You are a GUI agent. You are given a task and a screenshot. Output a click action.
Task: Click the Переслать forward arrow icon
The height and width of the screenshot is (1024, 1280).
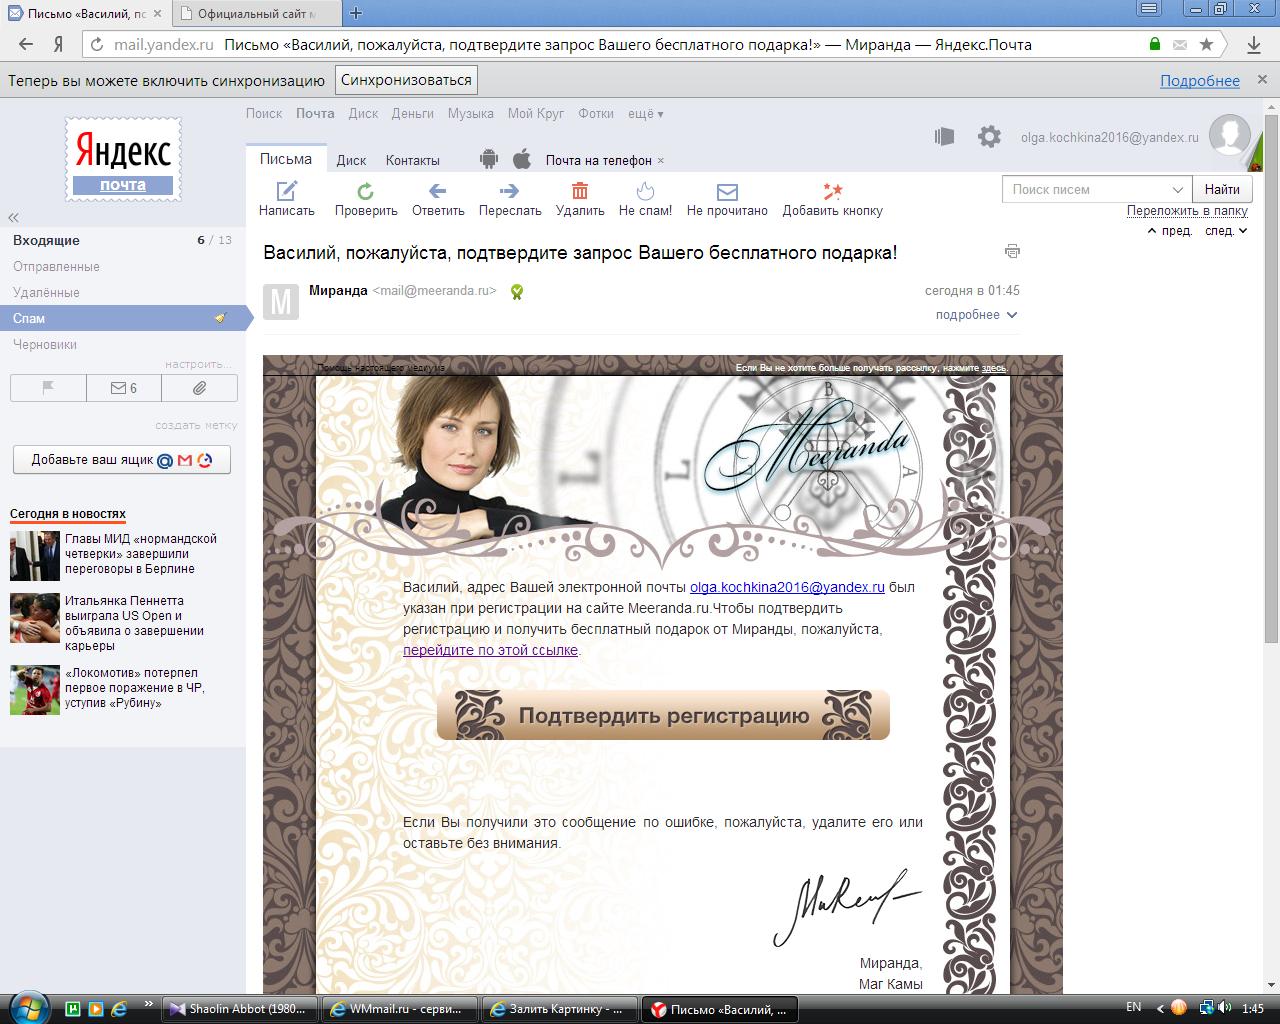509,191
